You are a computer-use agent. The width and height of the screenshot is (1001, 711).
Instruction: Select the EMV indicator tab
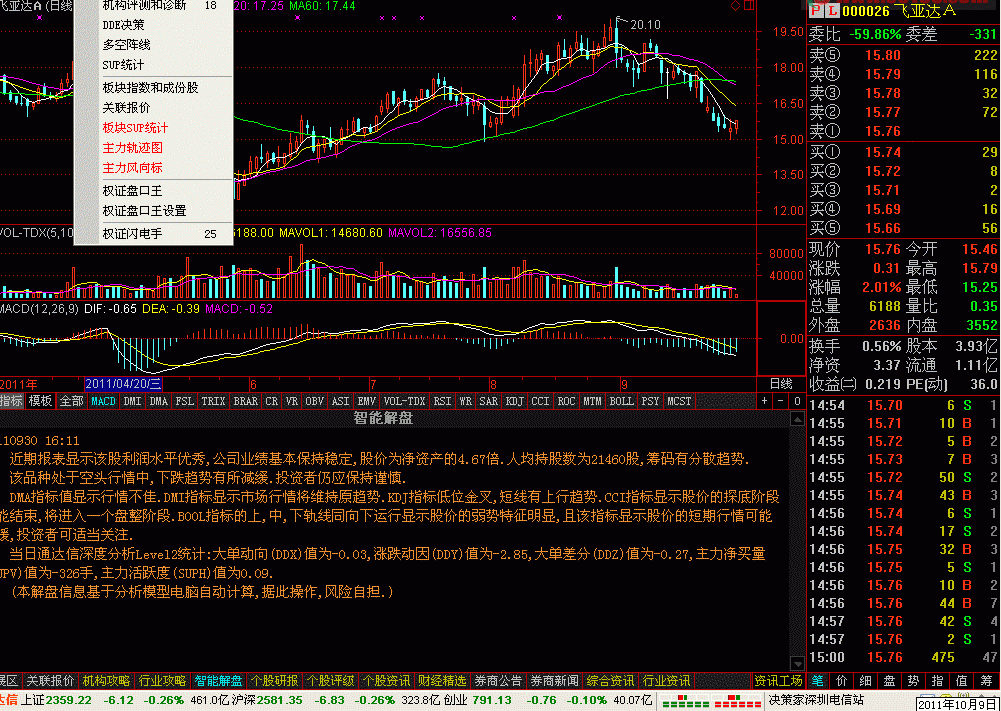[x=366, y=401]
